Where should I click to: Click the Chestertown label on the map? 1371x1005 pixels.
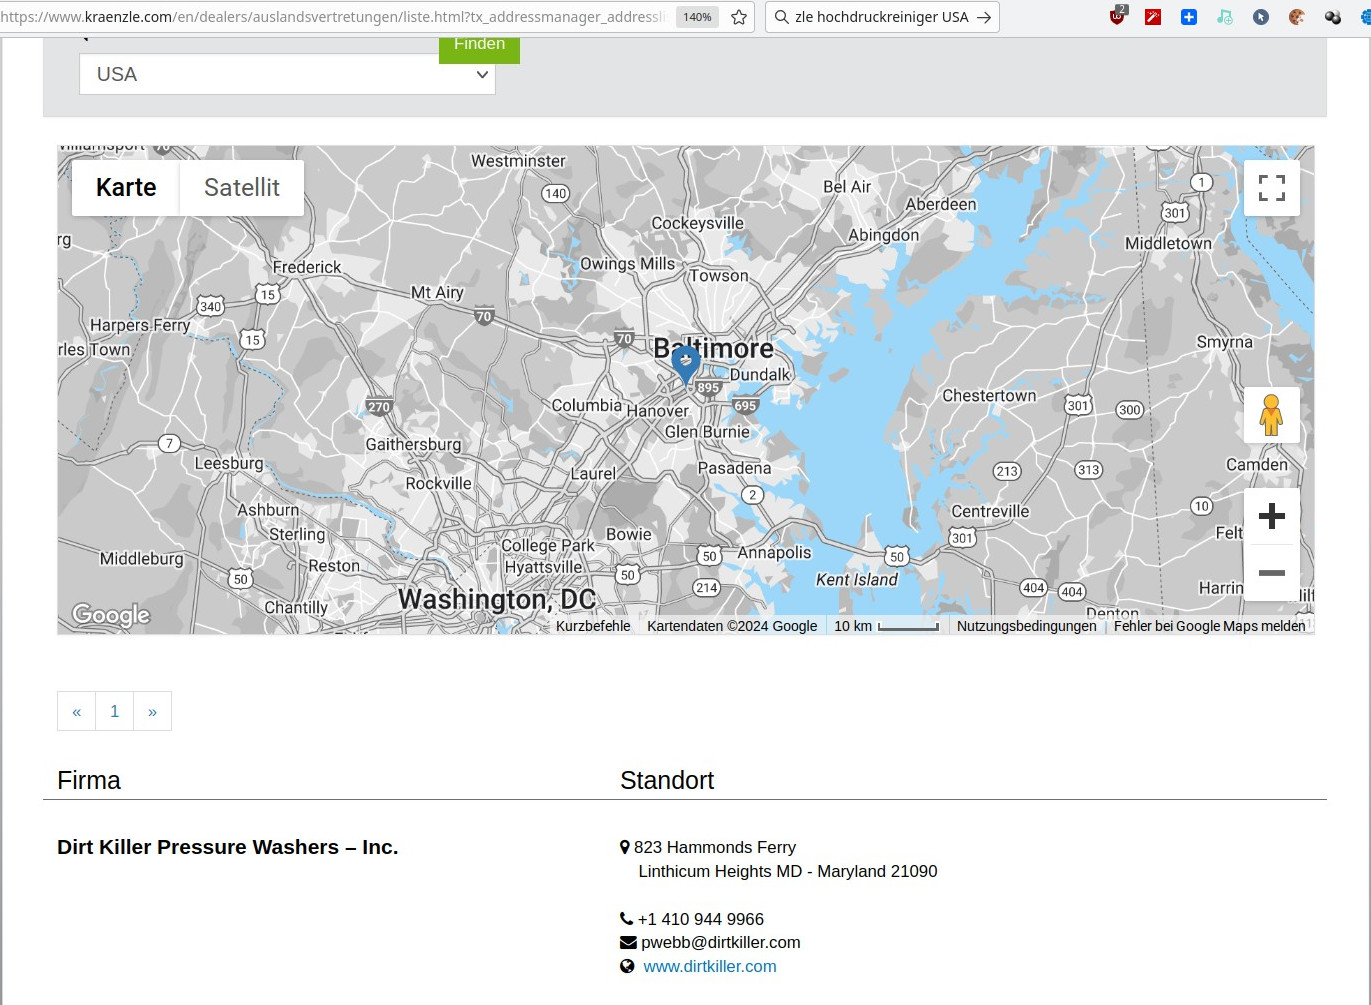(x=989, y=395)
